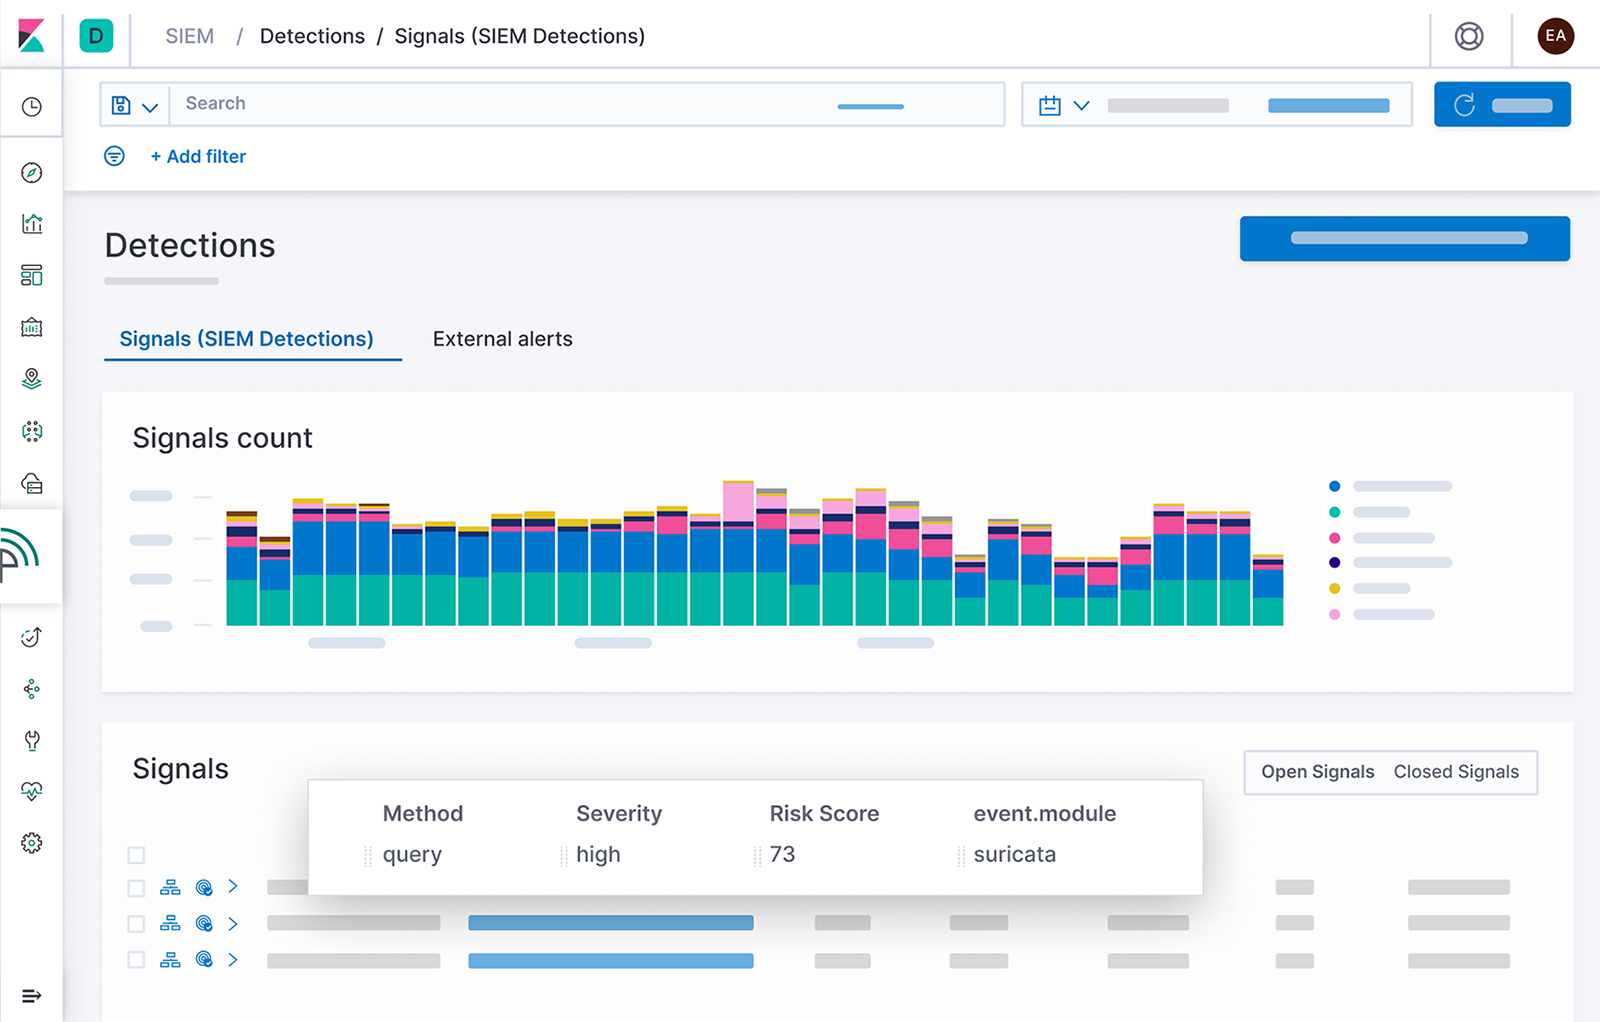Click the blue Refresh button

pyautogui.click(x=1501, y=105)
